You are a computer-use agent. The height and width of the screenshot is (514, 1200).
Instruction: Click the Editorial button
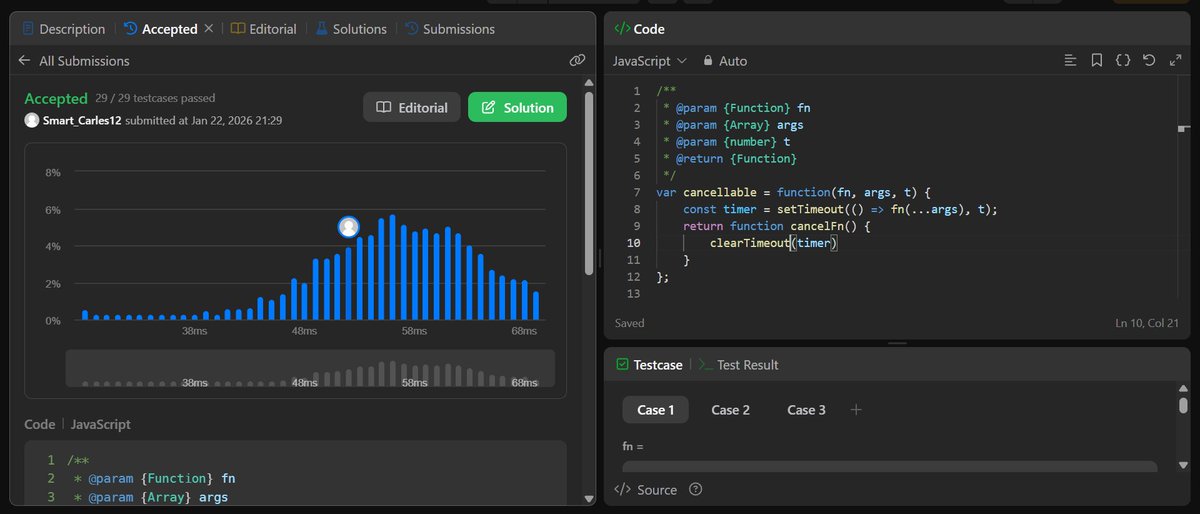point(412,107)
